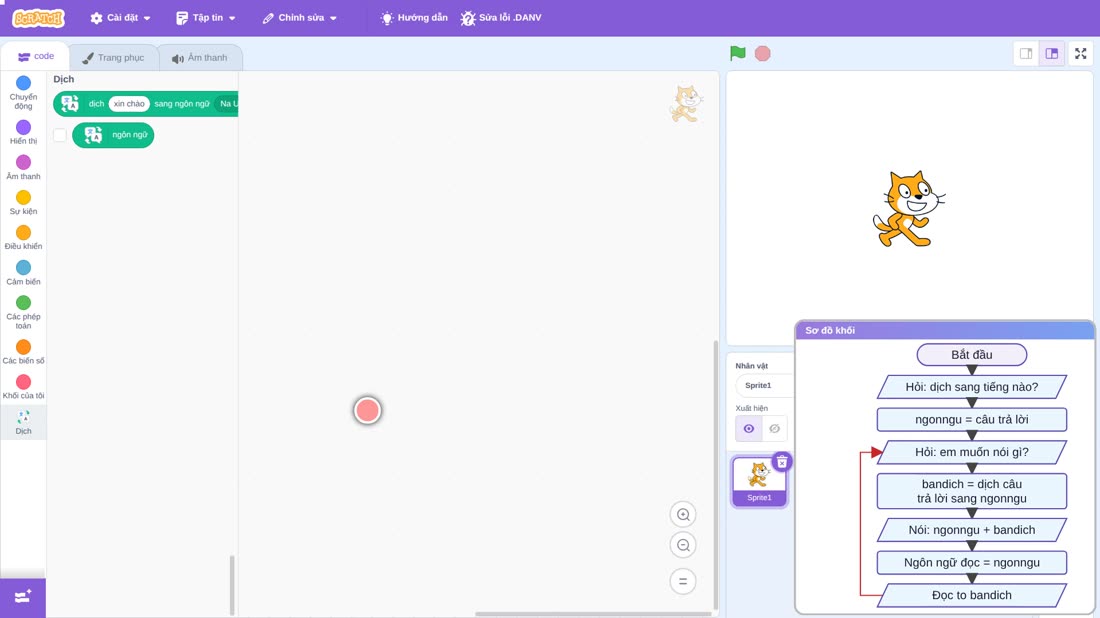Image resolution: width=1100 pixels, height=618 pixels.
Task: Expand the Chỉnh sửa edit menu
Action: pyautogui.click(x=300, y=18)
